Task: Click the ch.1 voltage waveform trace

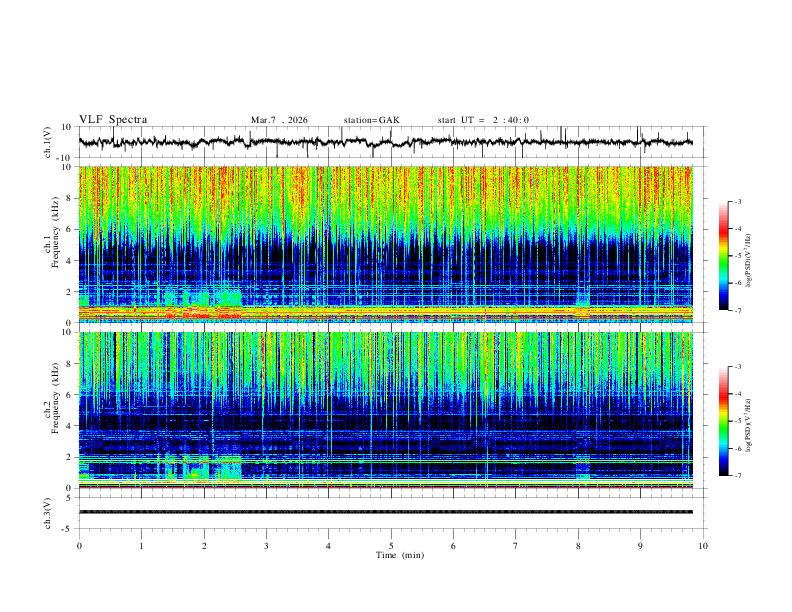Action: [x=385, y=142]
